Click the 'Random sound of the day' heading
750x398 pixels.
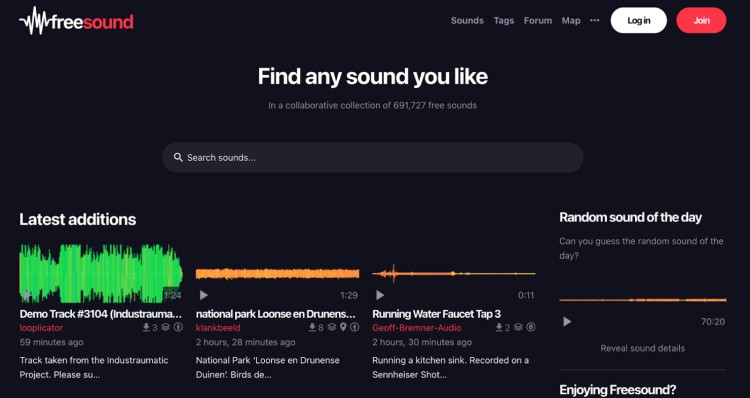[630, 218]
